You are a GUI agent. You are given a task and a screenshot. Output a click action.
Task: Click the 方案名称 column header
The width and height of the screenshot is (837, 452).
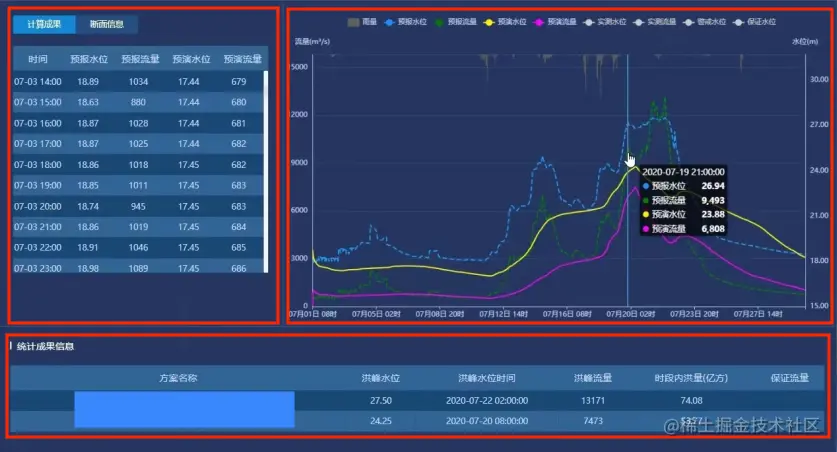178,378
